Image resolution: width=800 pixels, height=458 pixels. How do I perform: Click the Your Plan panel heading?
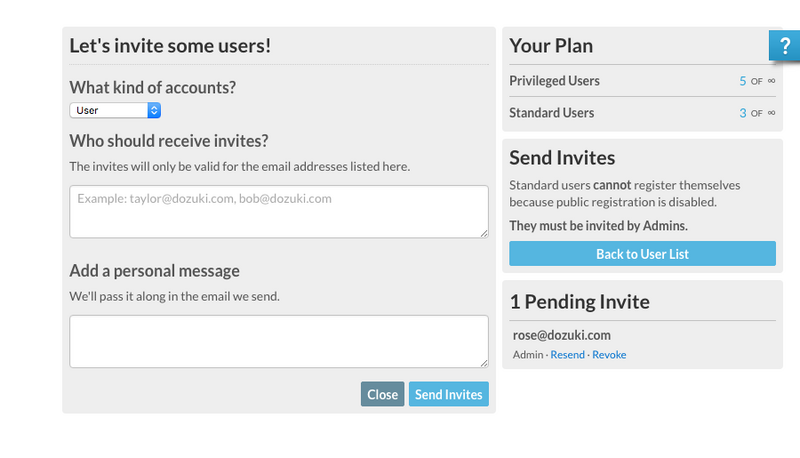coord(551,45)
